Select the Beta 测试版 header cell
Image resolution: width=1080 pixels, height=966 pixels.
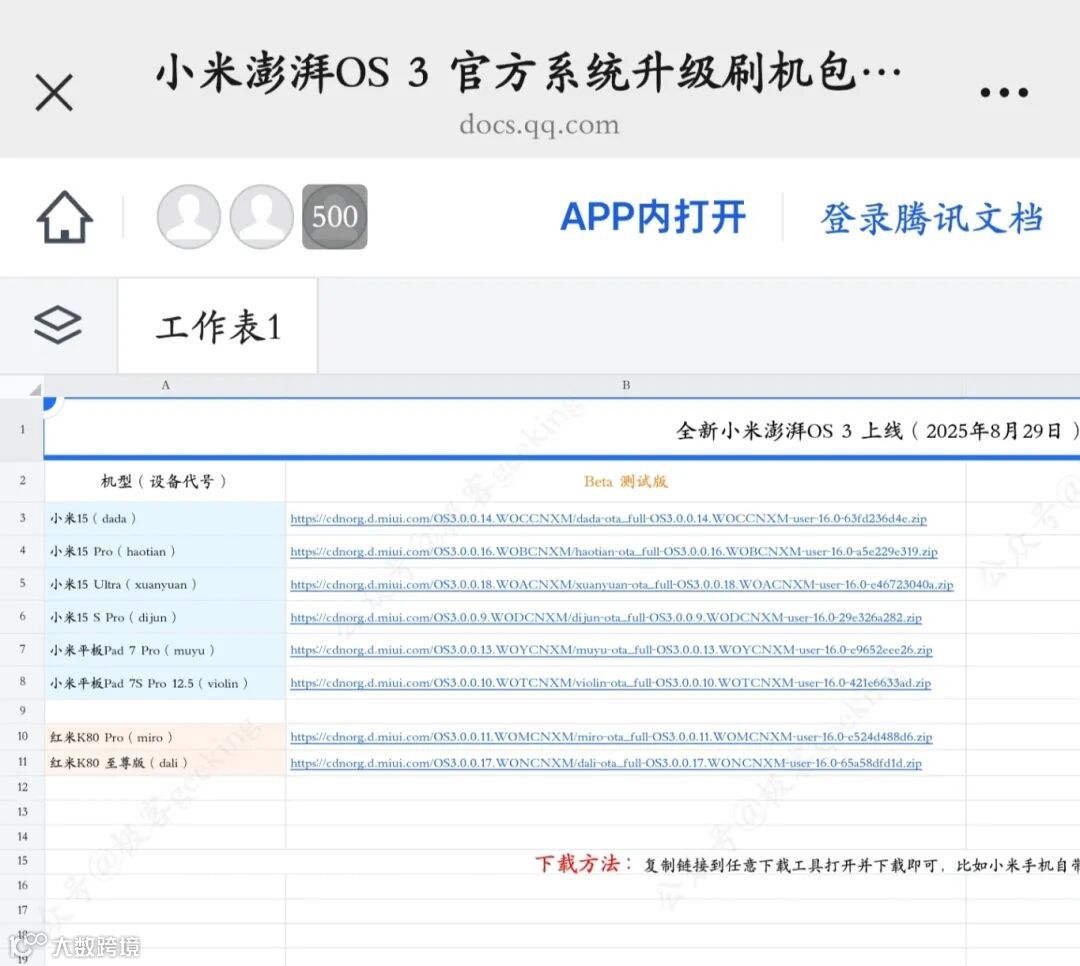click(x=625, y=481)
